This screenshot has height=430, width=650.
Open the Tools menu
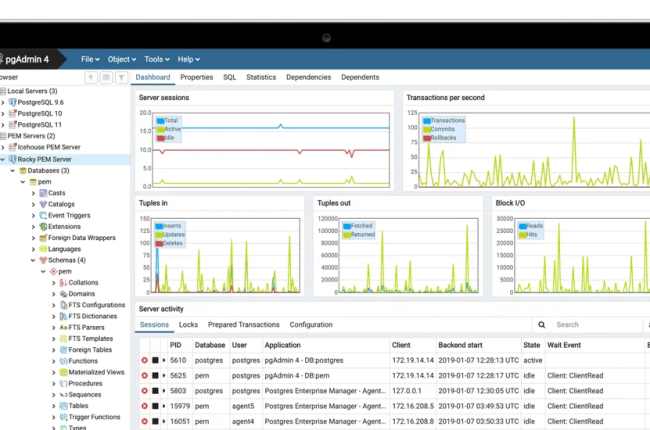point(157,59)
